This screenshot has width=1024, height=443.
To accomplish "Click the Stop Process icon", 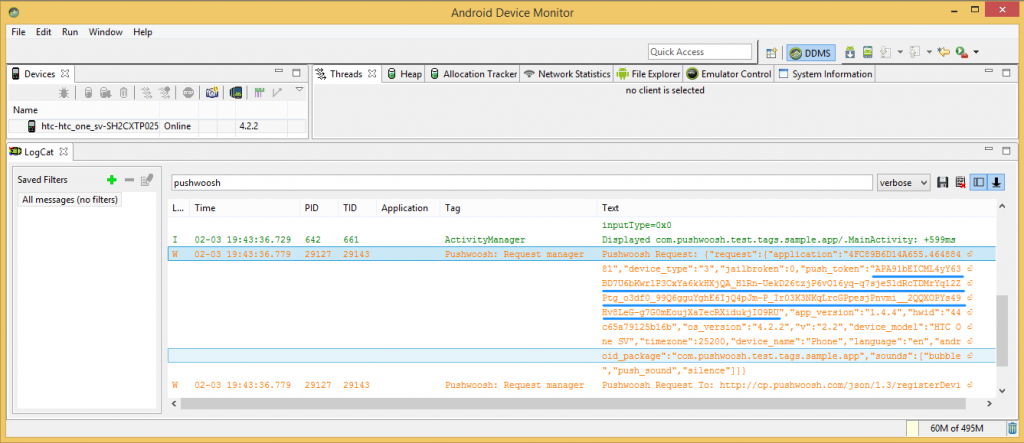I will click(x=188, y=93).
